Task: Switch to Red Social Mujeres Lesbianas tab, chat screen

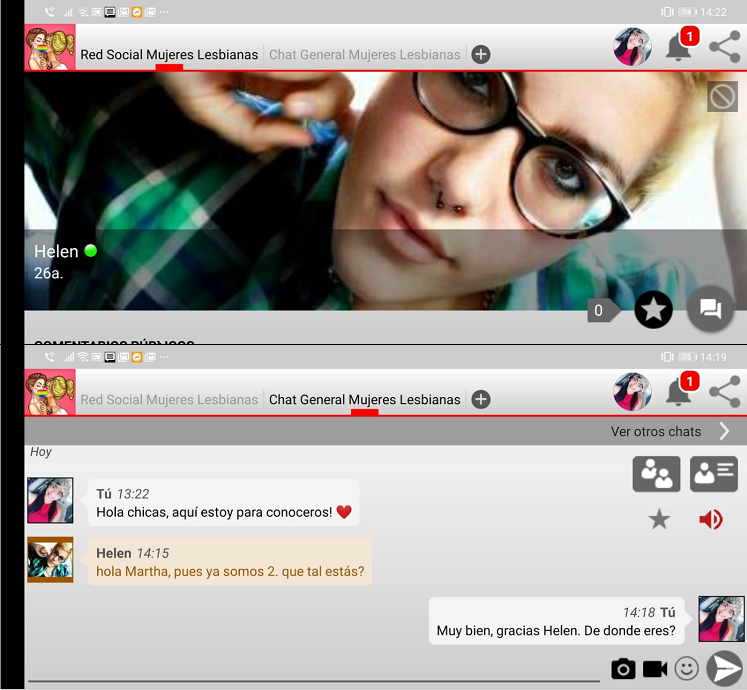Action: [169, 400]
